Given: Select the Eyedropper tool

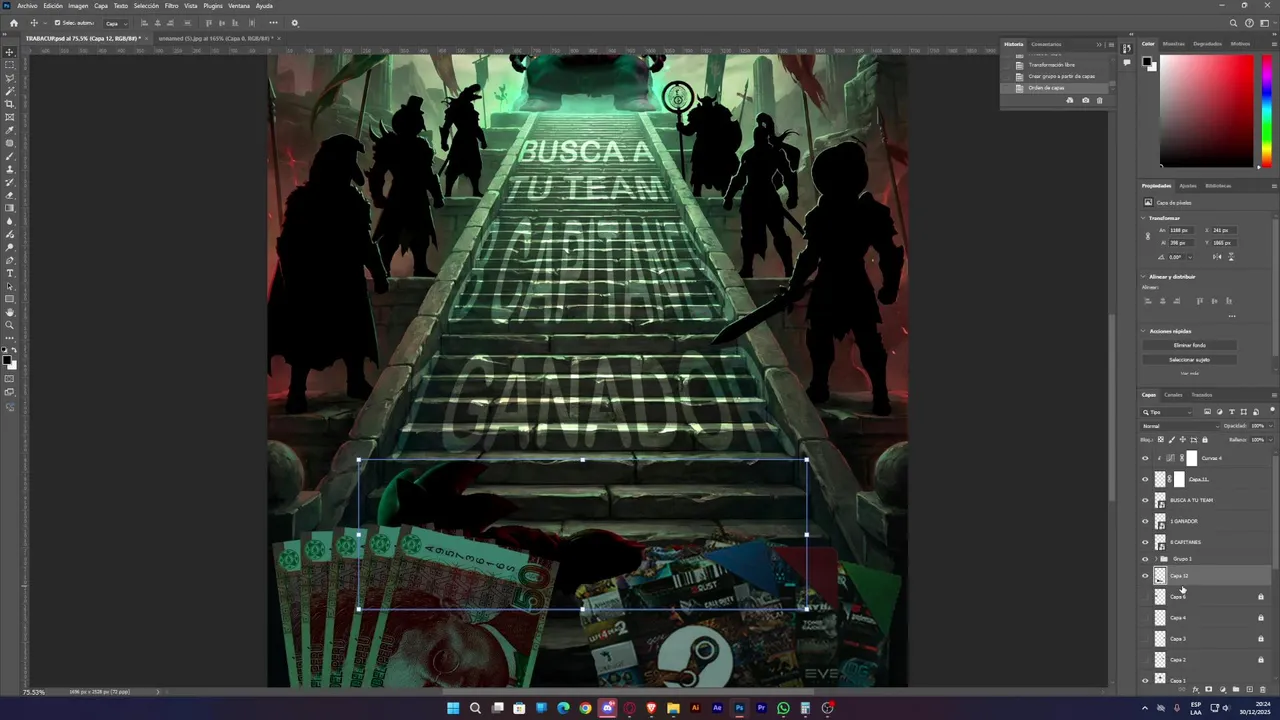Looking at the screenshot, I should click(10, 130).
